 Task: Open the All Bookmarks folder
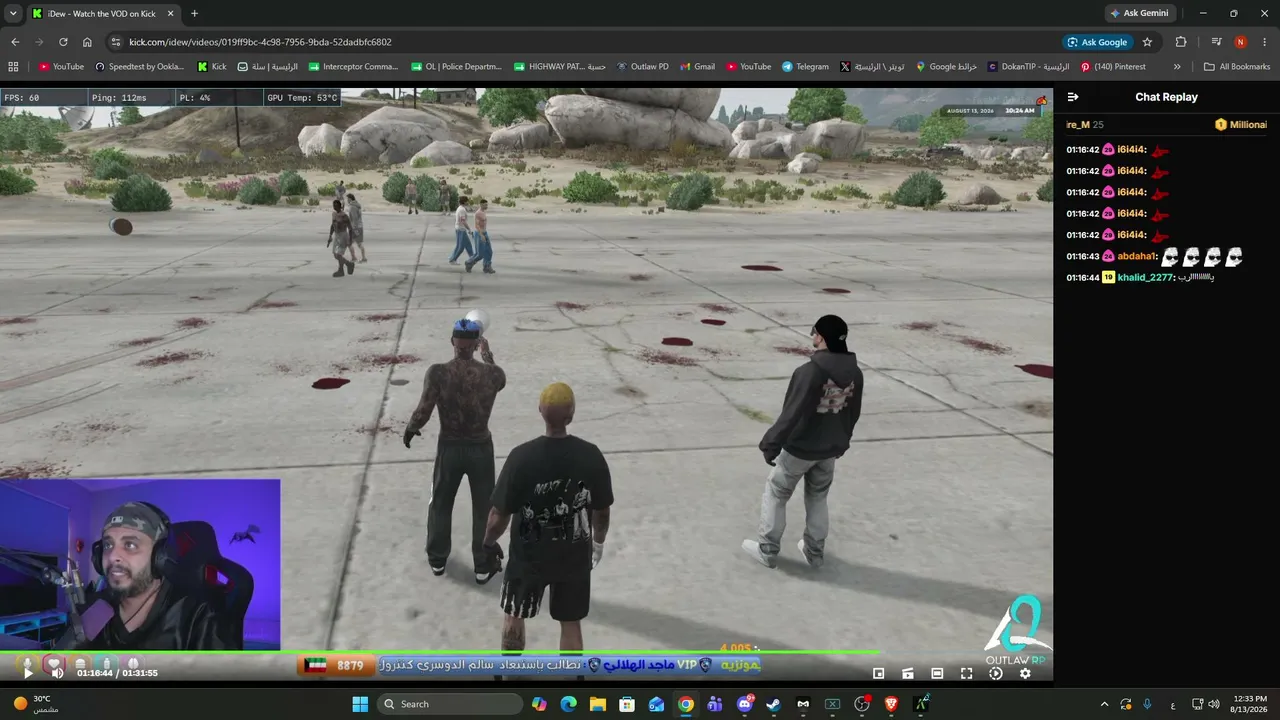click(1237, 67)
